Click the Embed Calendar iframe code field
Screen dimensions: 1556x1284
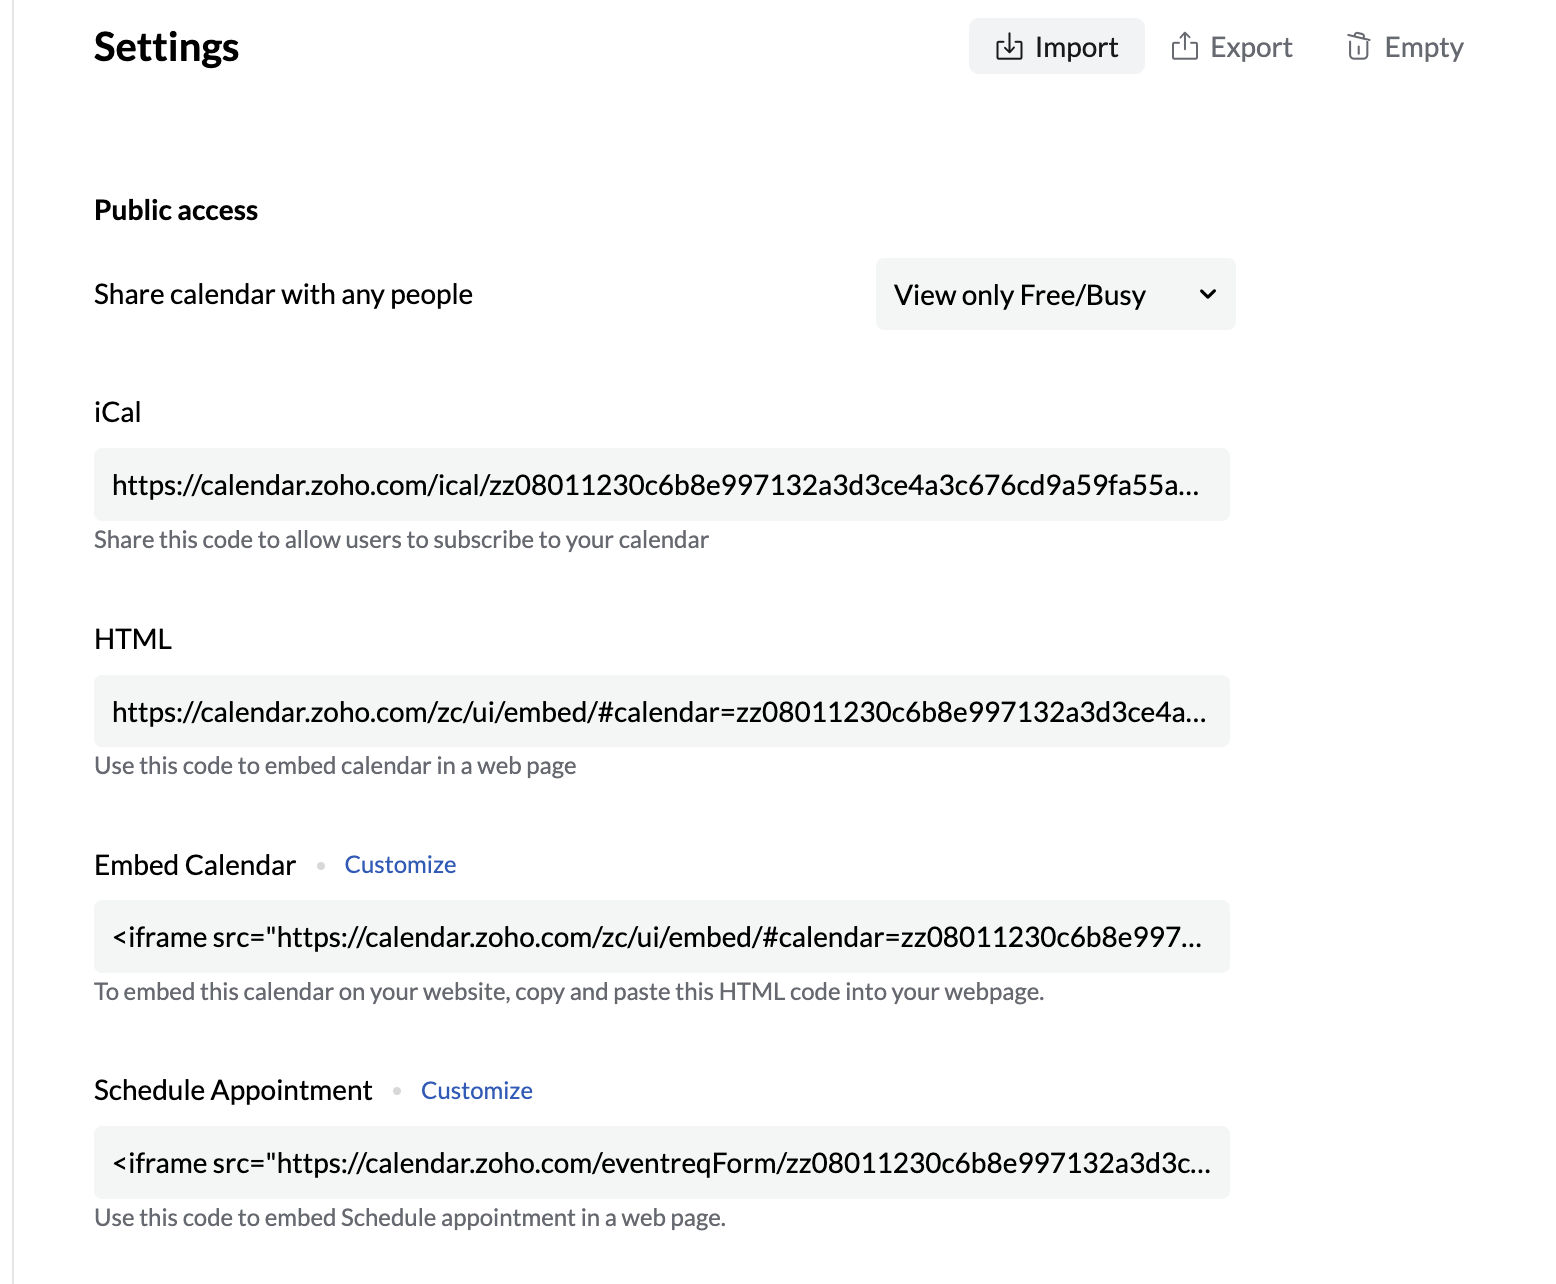661,937
